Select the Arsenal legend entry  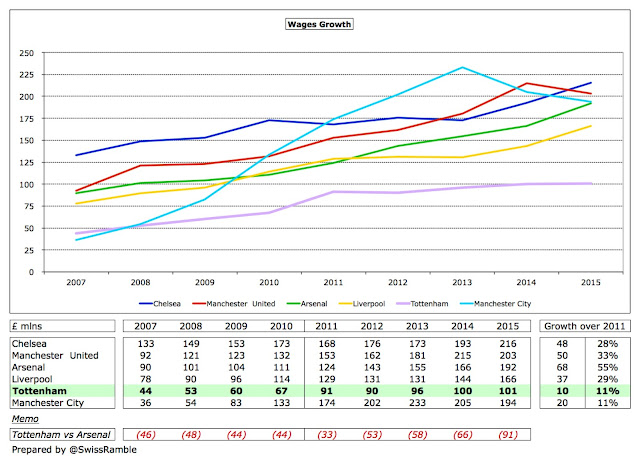point(307,304)
